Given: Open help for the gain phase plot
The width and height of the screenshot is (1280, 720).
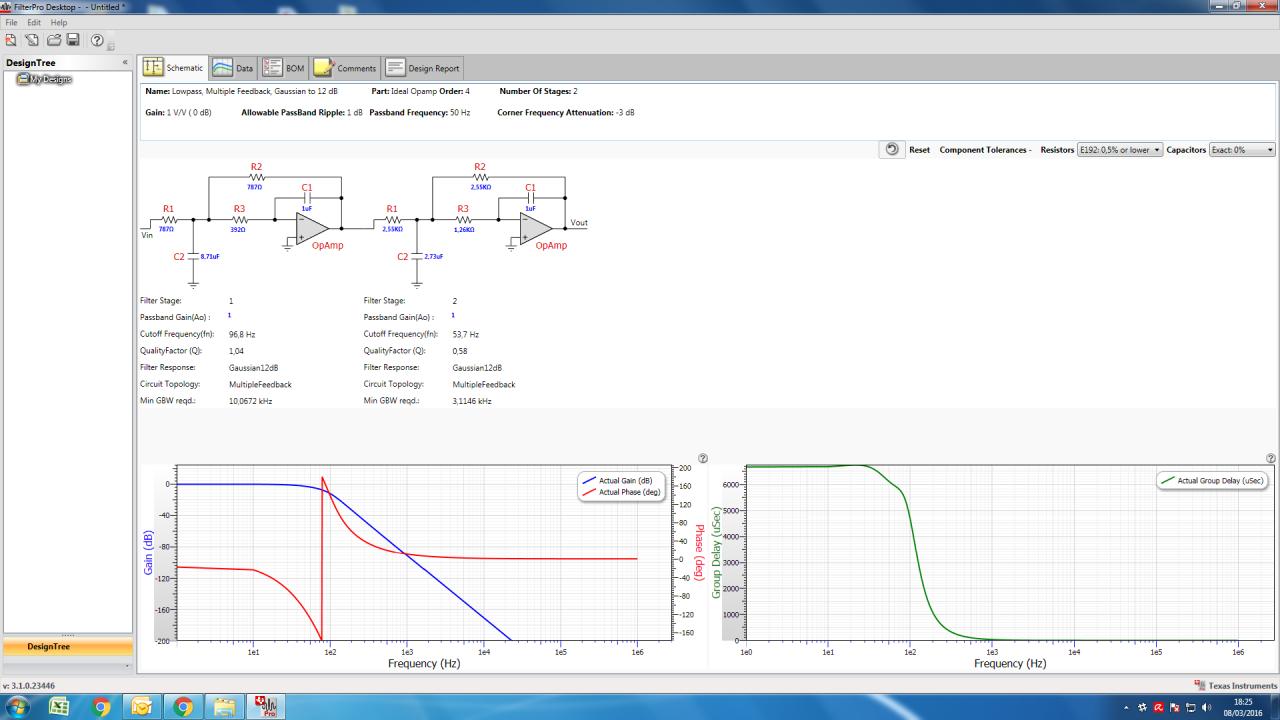Looking at the screenshot, I should (x=703, y=458).
